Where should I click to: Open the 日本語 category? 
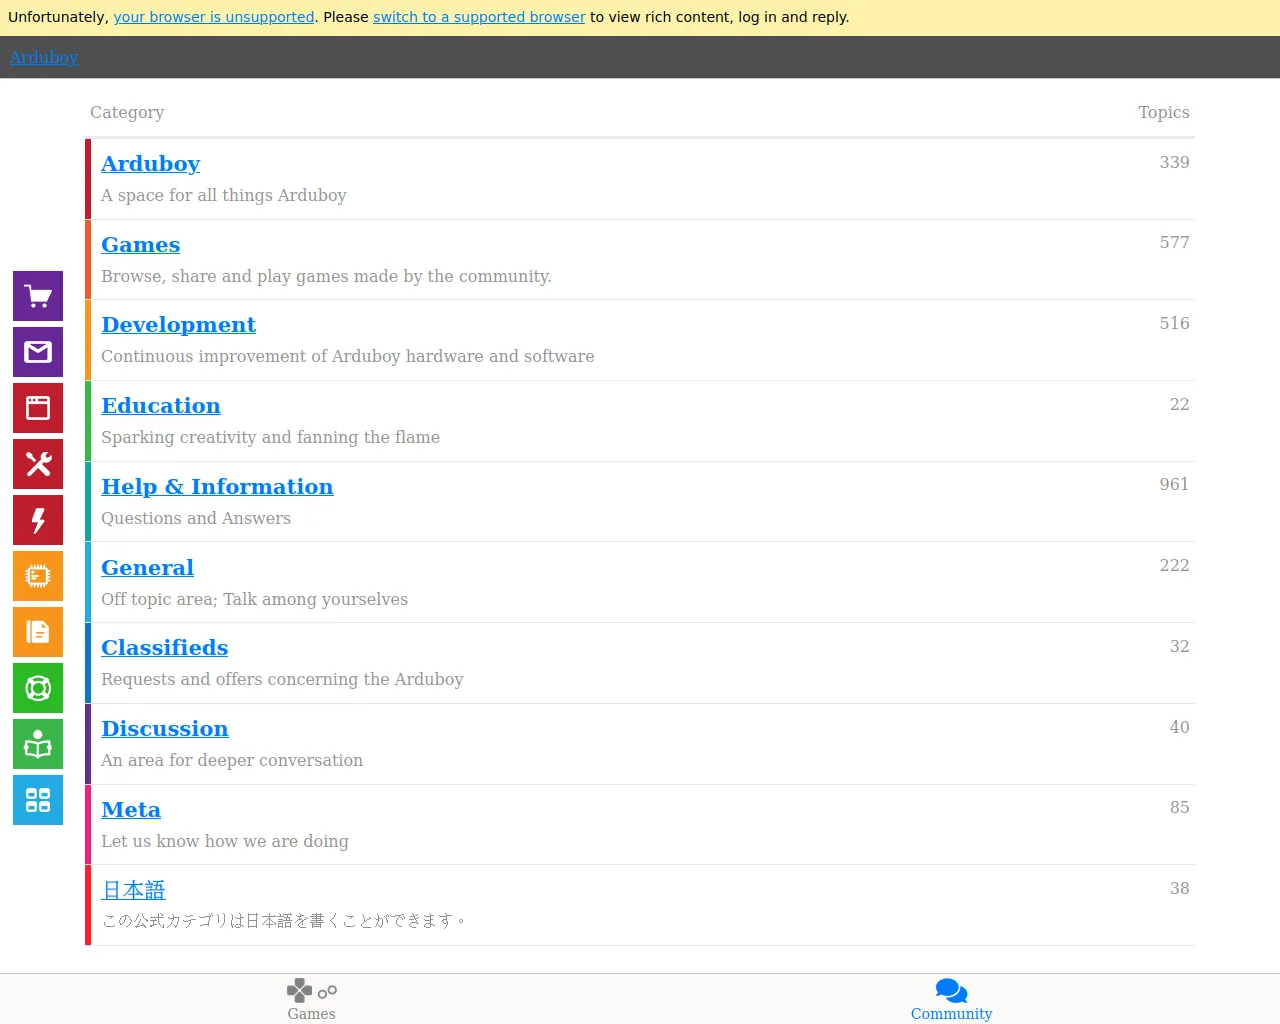pyautogui.click(x=133, y=890)
